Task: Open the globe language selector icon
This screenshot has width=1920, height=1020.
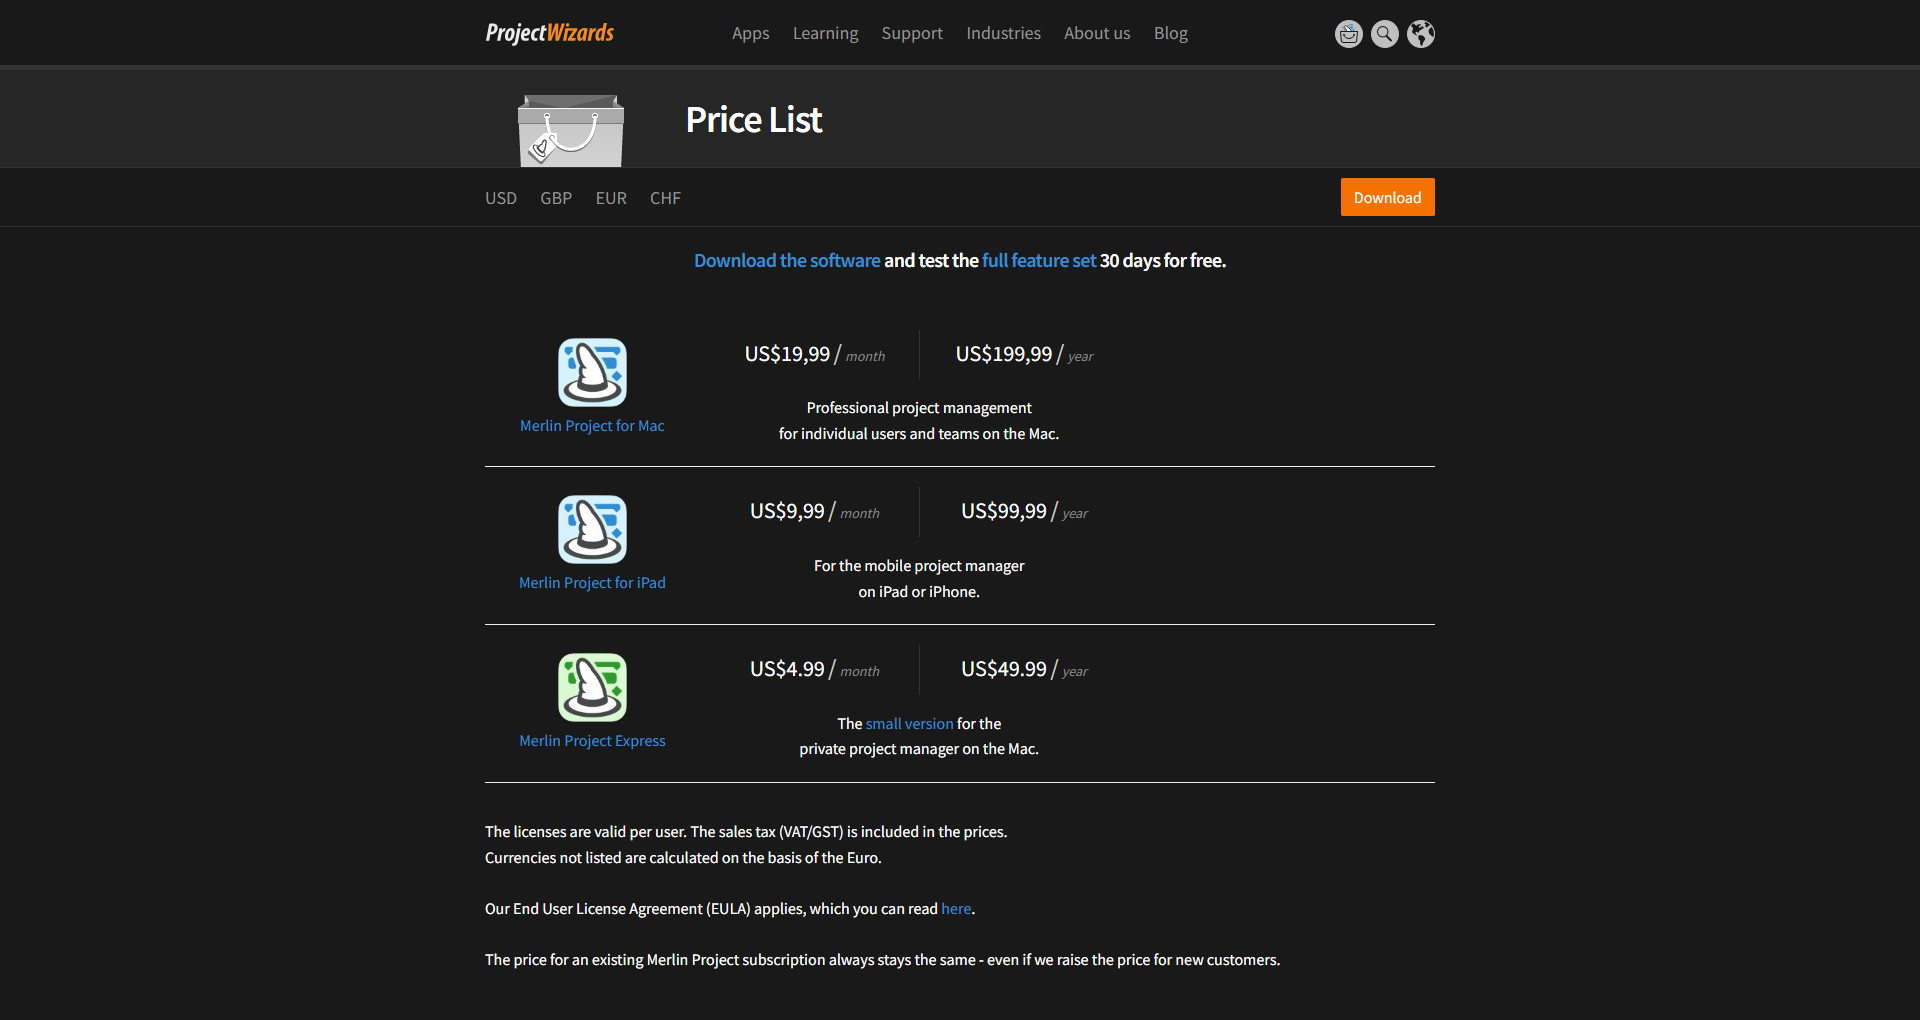Action: tap(1421, 34)
